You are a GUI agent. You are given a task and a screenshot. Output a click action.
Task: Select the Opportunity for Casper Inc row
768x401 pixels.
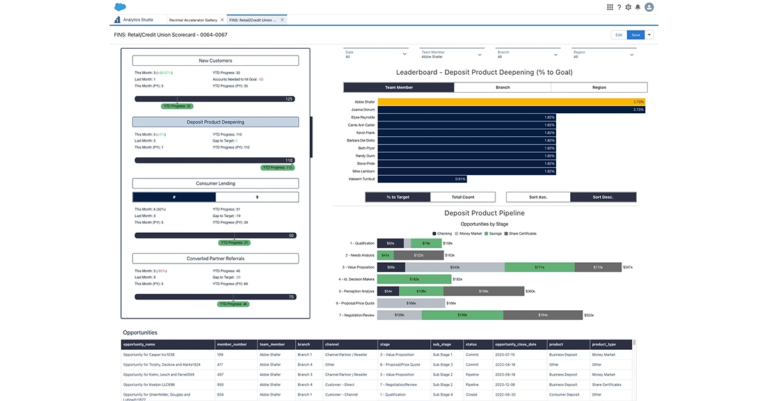[376, 354]
